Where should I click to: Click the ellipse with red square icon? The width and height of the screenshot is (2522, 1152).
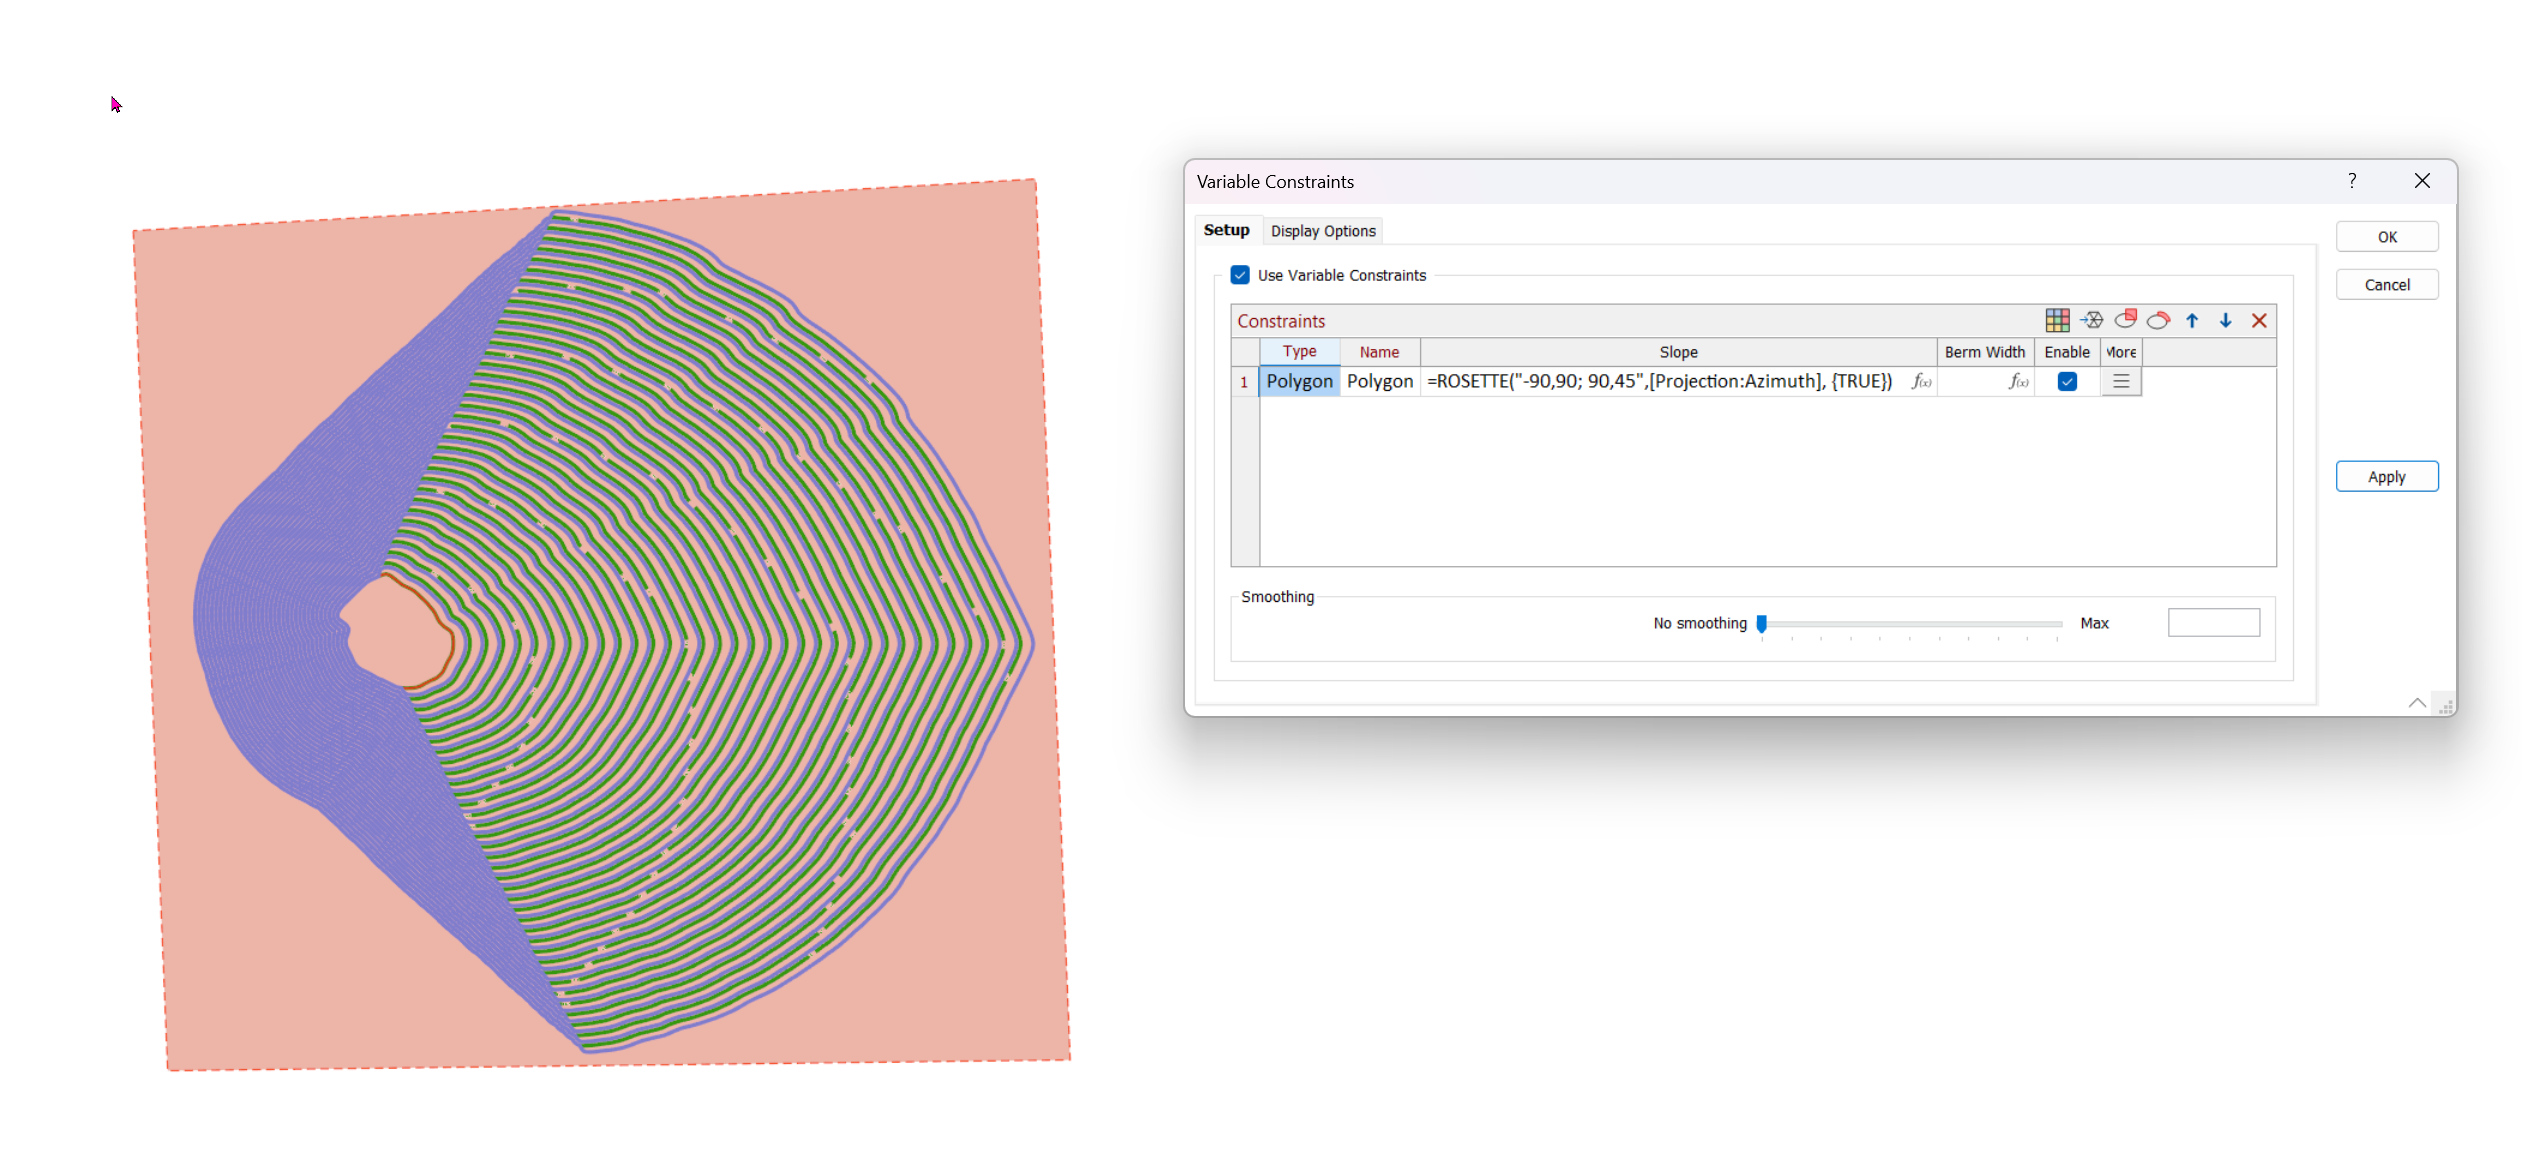coord(2125,320)
